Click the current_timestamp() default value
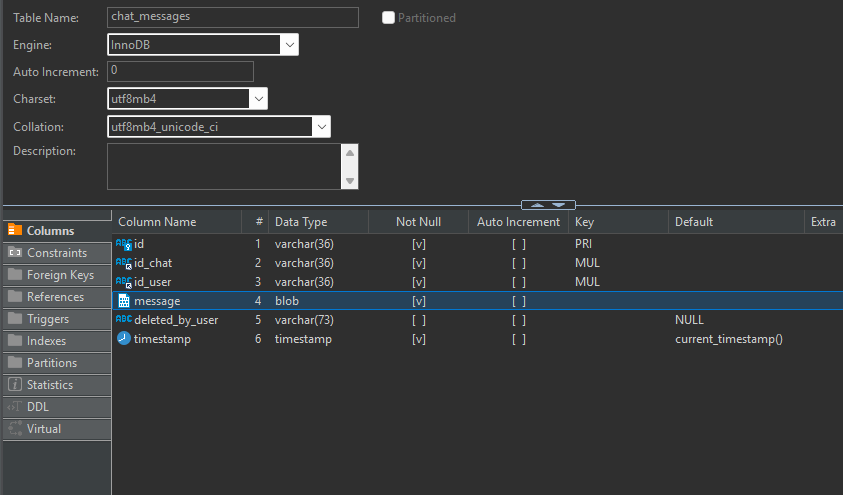The height and width of the screenshot is (495, 843). point(728,339)
